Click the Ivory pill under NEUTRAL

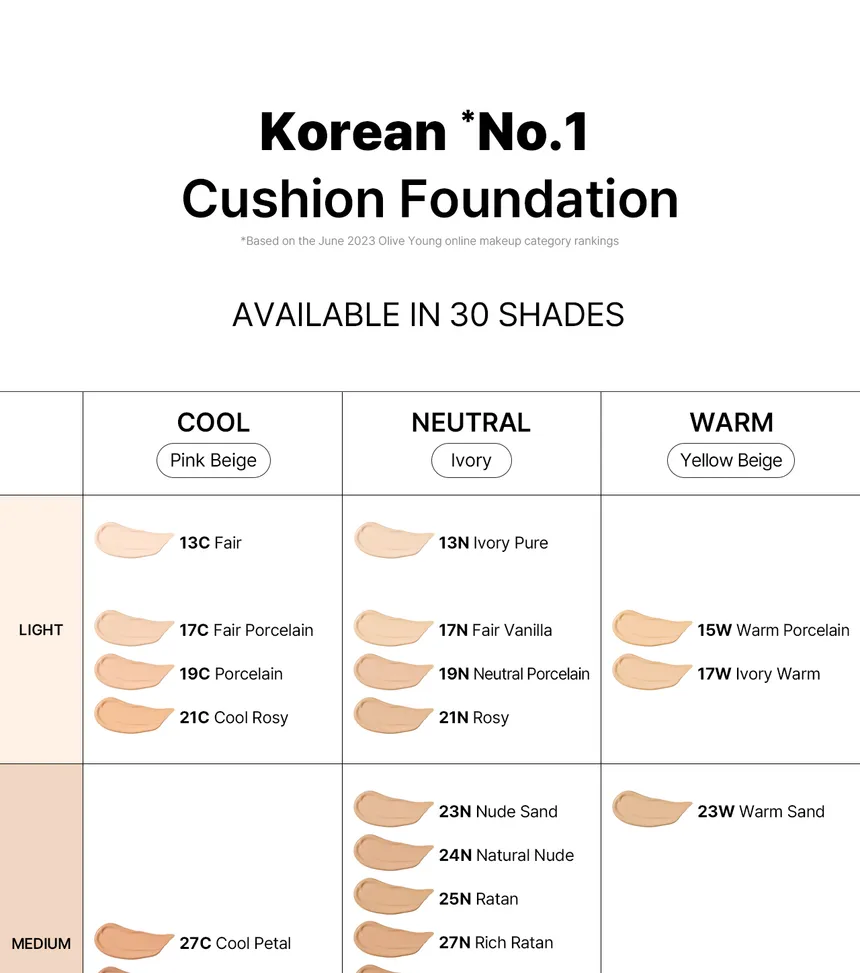[471, 461]
